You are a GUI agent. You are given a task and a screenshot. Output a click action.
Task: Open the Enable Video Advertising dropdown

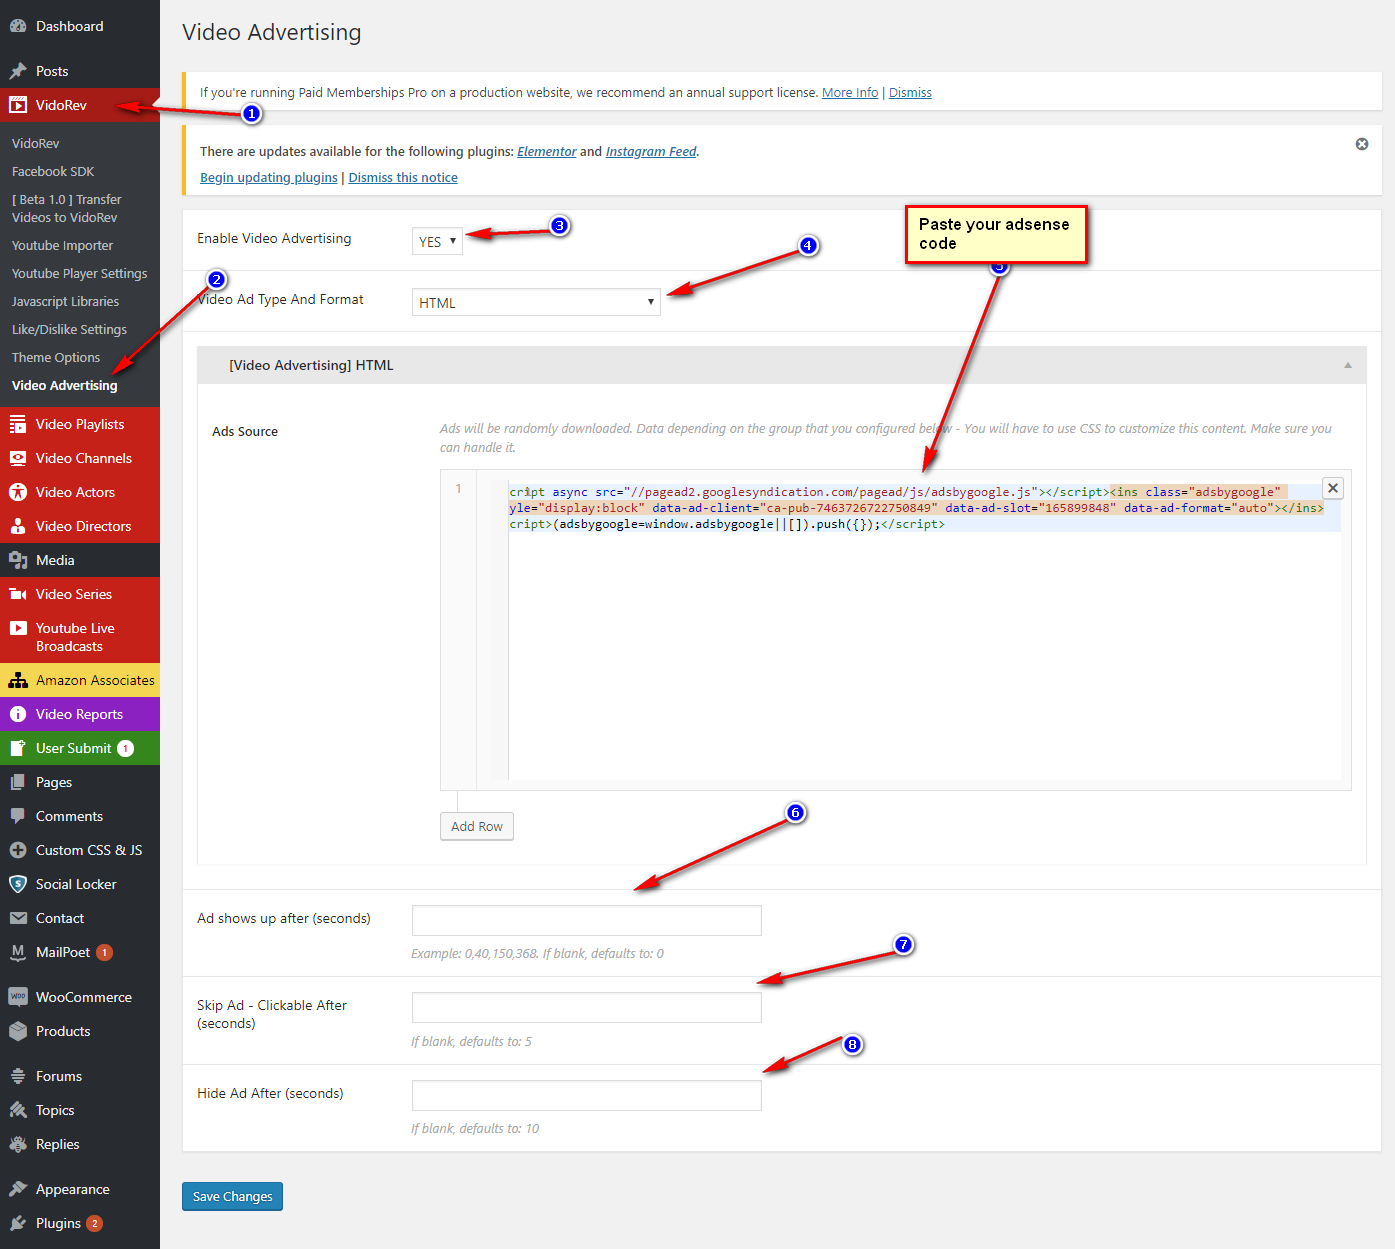click(437, 241)
